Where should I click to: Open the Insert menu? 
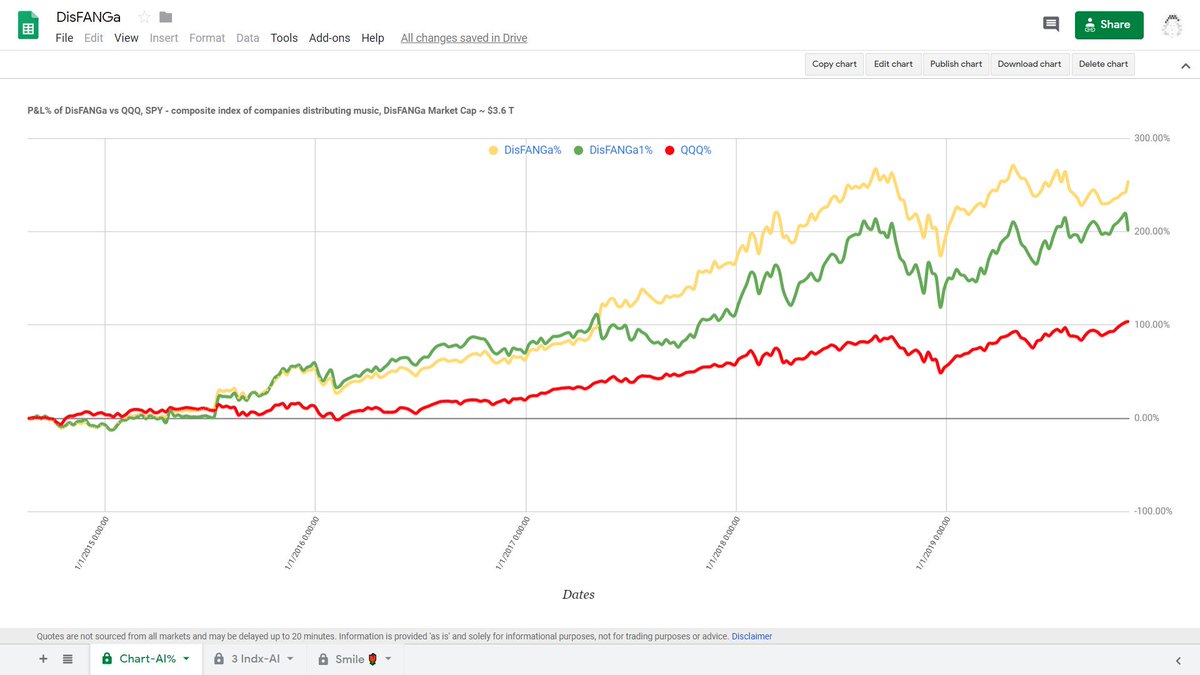tap(164, 38)
